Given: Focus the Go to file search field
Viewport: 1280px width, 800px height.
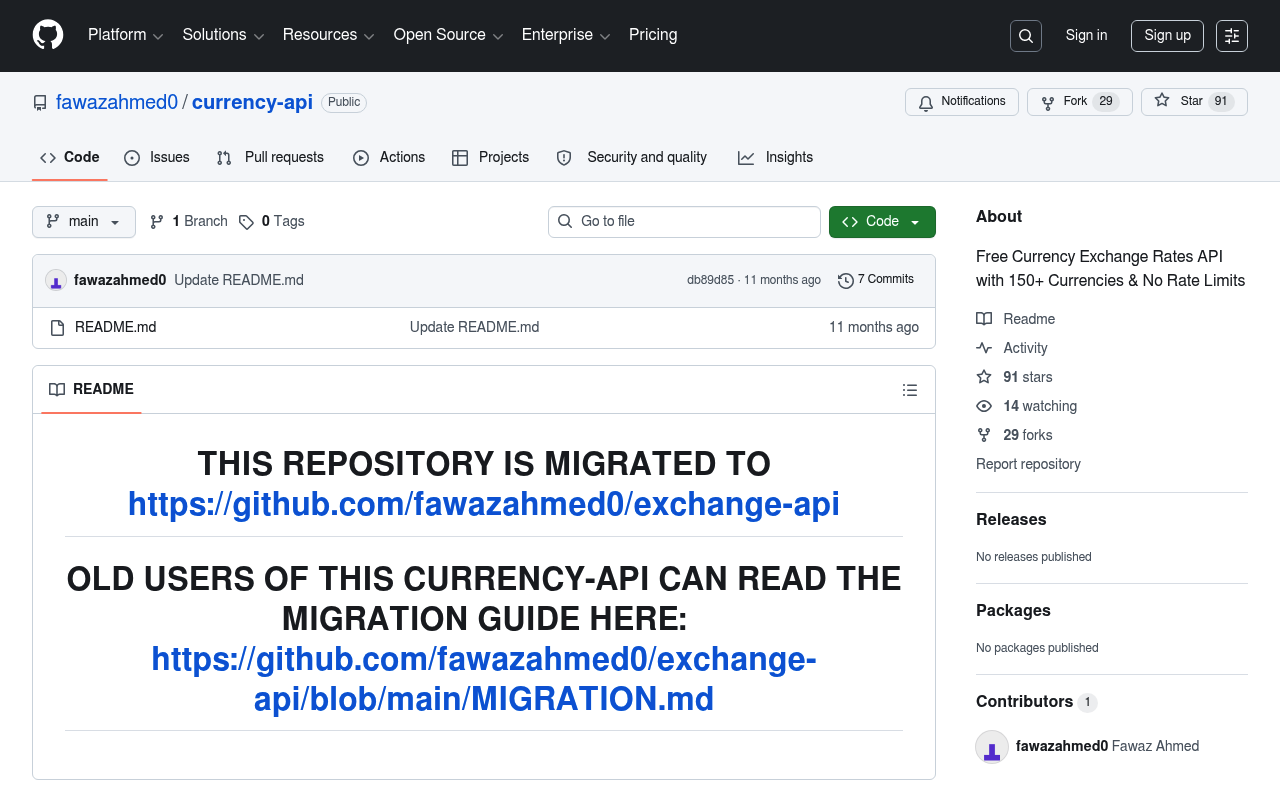Looking at the screenshot, I should tap(684, 222).
